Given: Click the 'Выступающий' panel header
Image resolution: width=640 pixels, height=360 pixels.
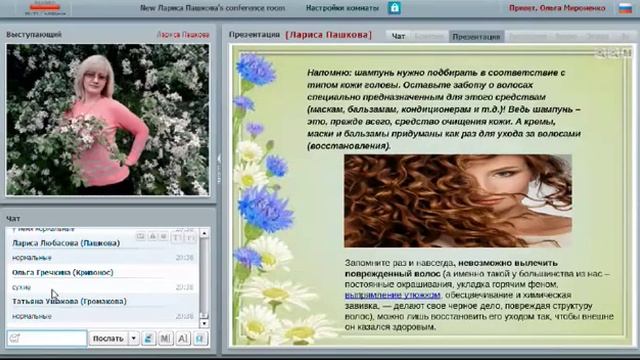Looking at the screenshot, I should tap(34, 35).
